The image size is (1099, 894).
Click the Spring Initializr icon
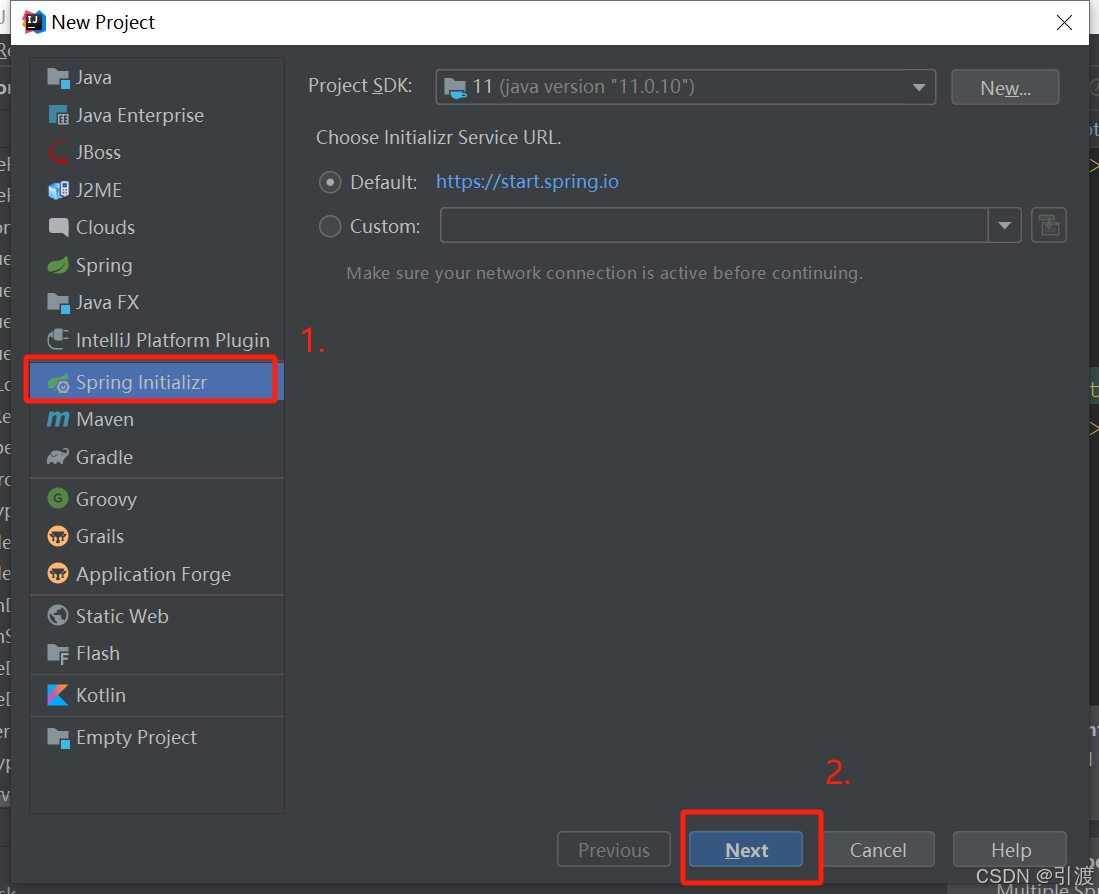pyautogui.click(x=57, y=383)
